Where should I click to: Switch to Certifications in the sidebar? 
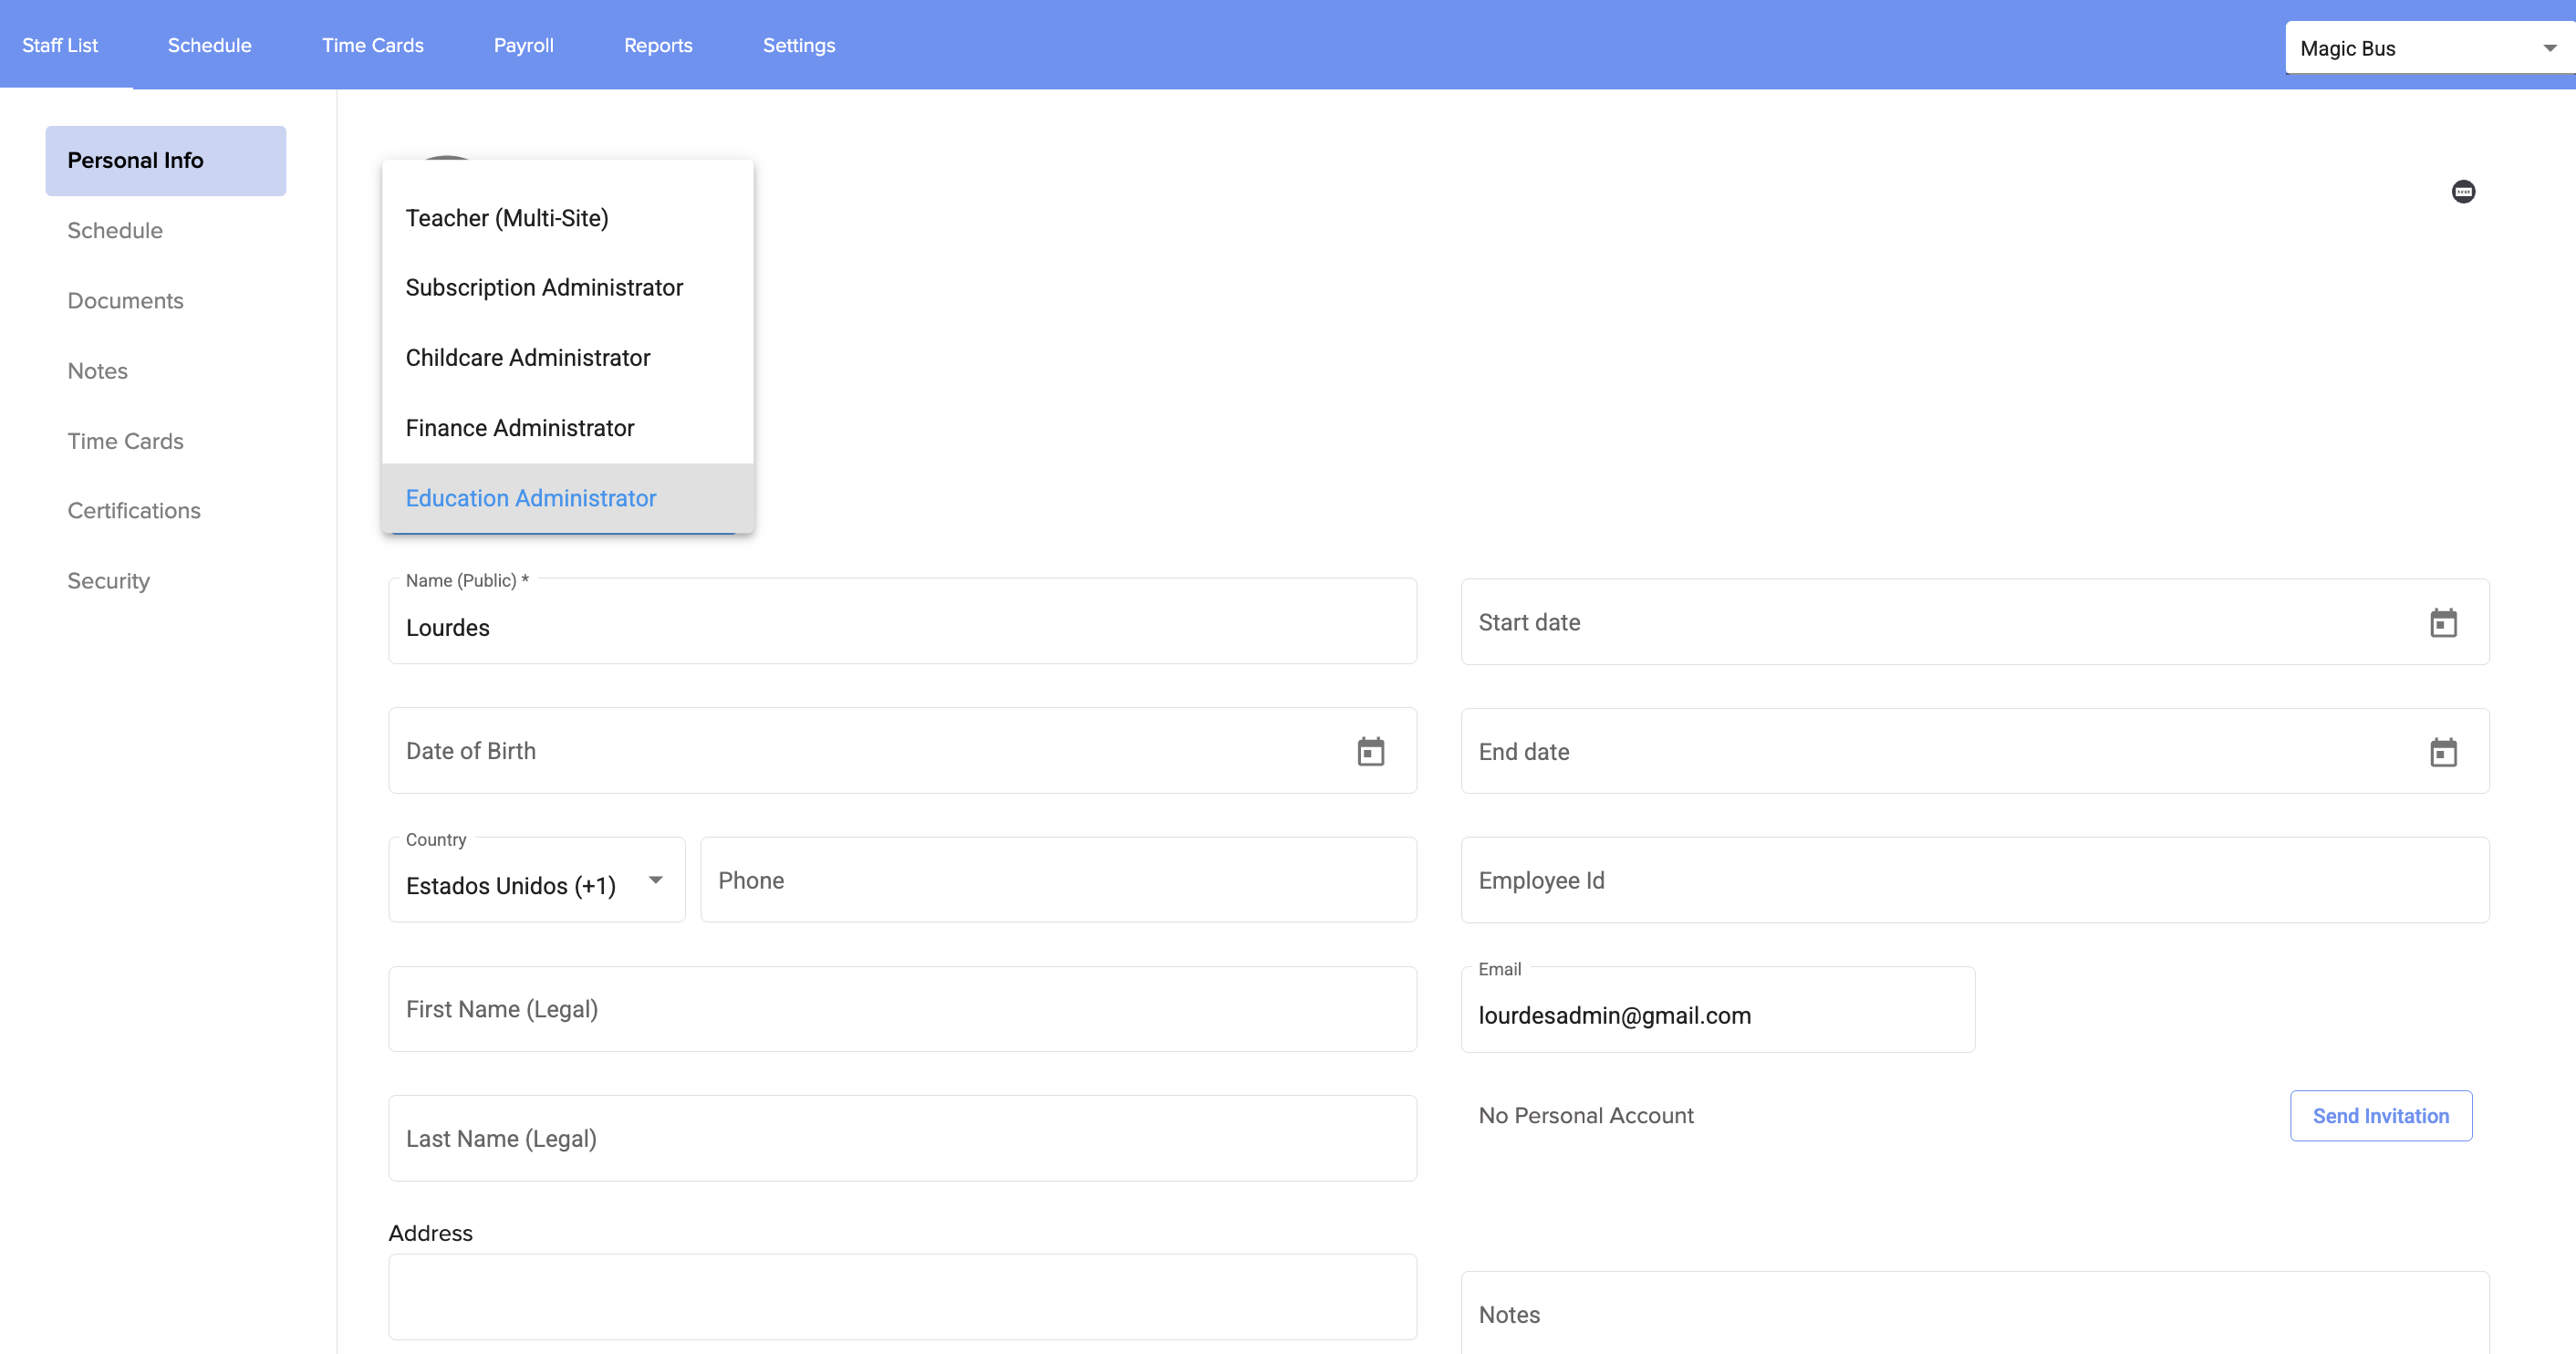pos(134,511)
